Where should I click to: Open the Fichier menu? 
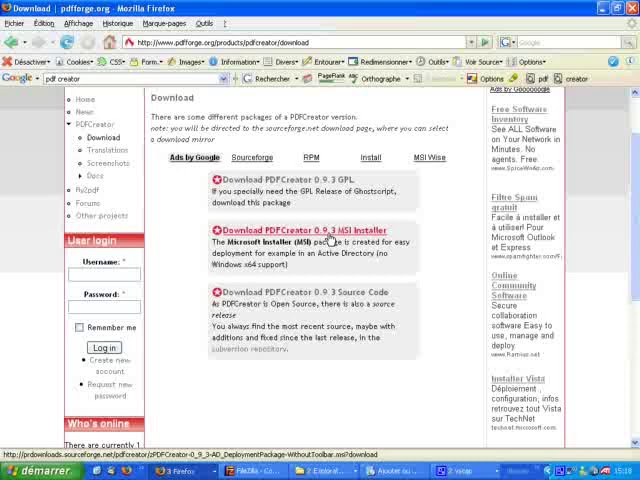pyautogui.click(x=14, y=23)
